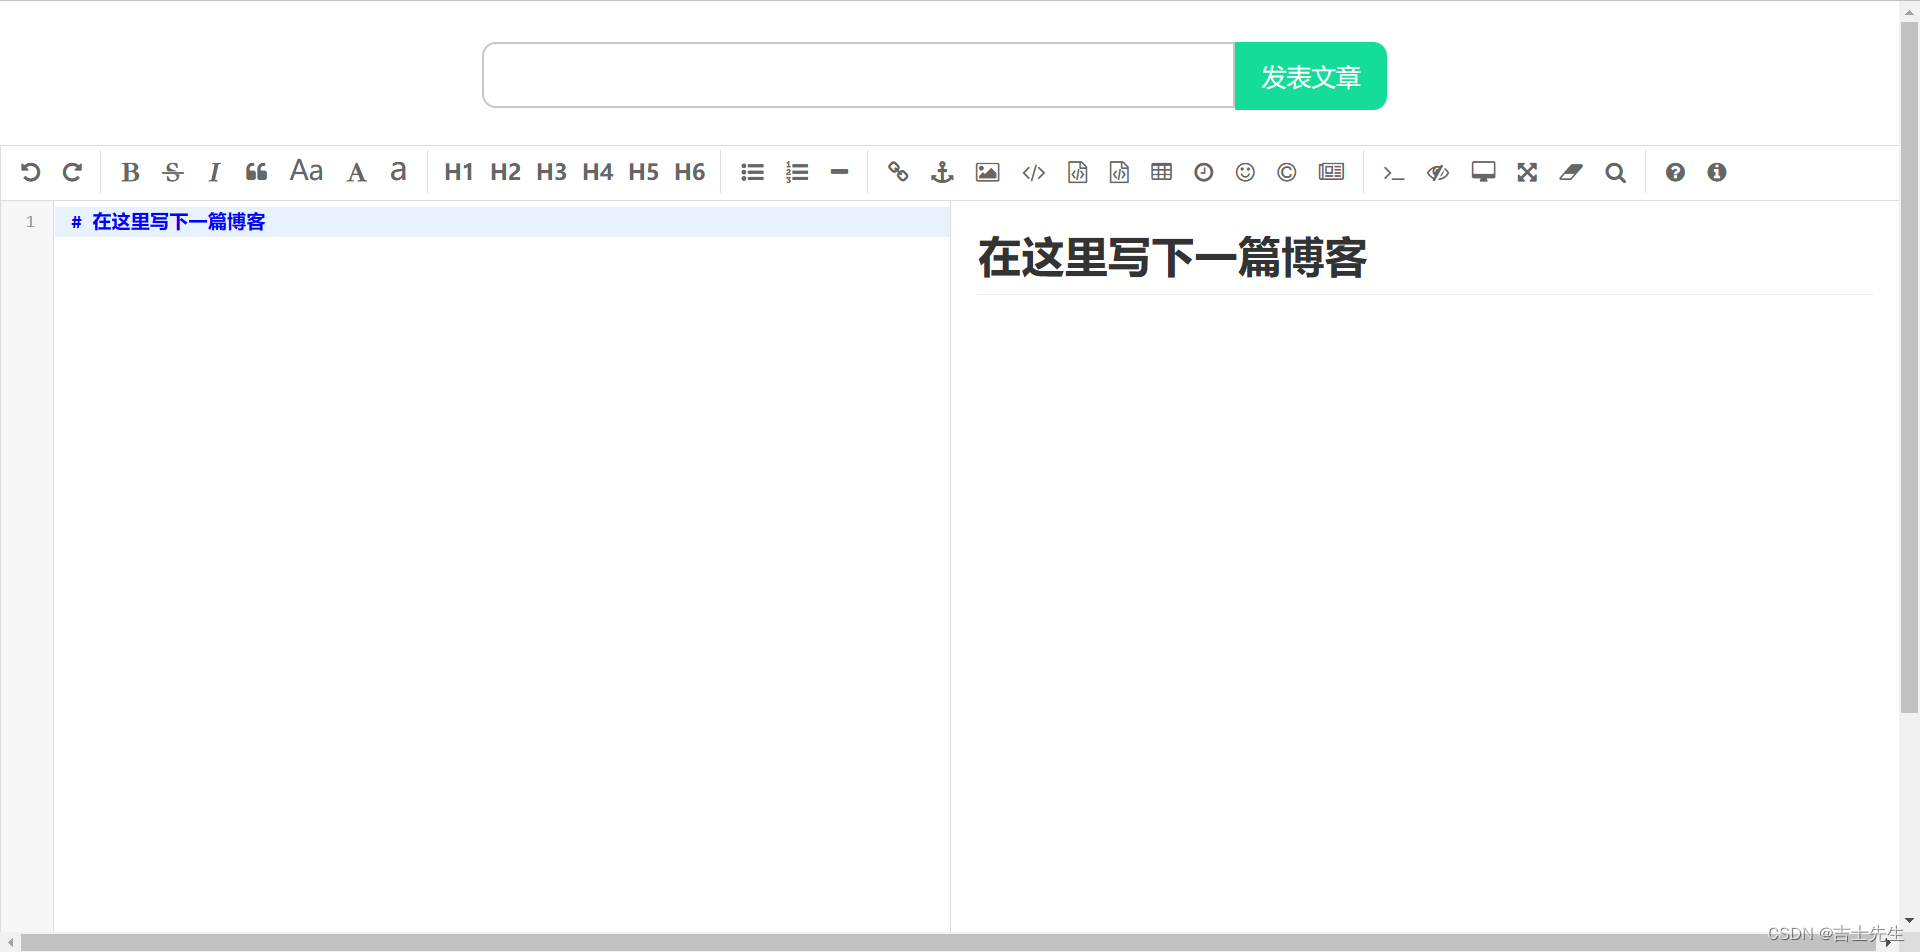Insert an image
Screen dimensions: 1920x952
[987, 172]
